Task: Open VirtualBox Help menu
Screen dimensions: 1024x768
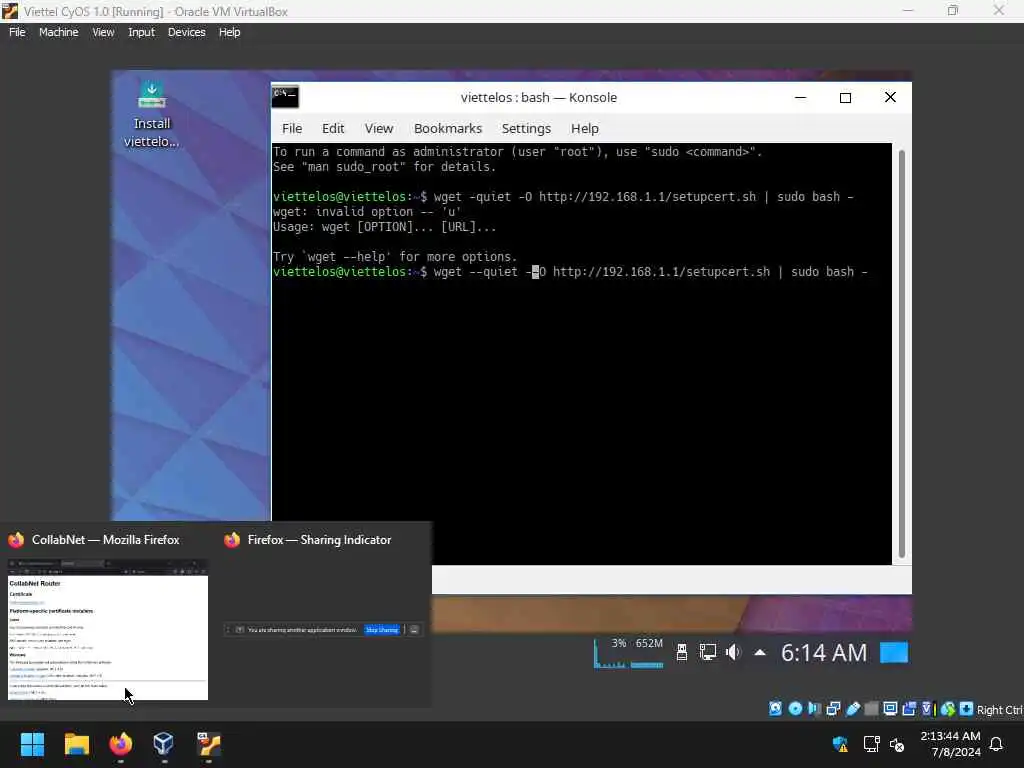Action: [x=229, y=32]
